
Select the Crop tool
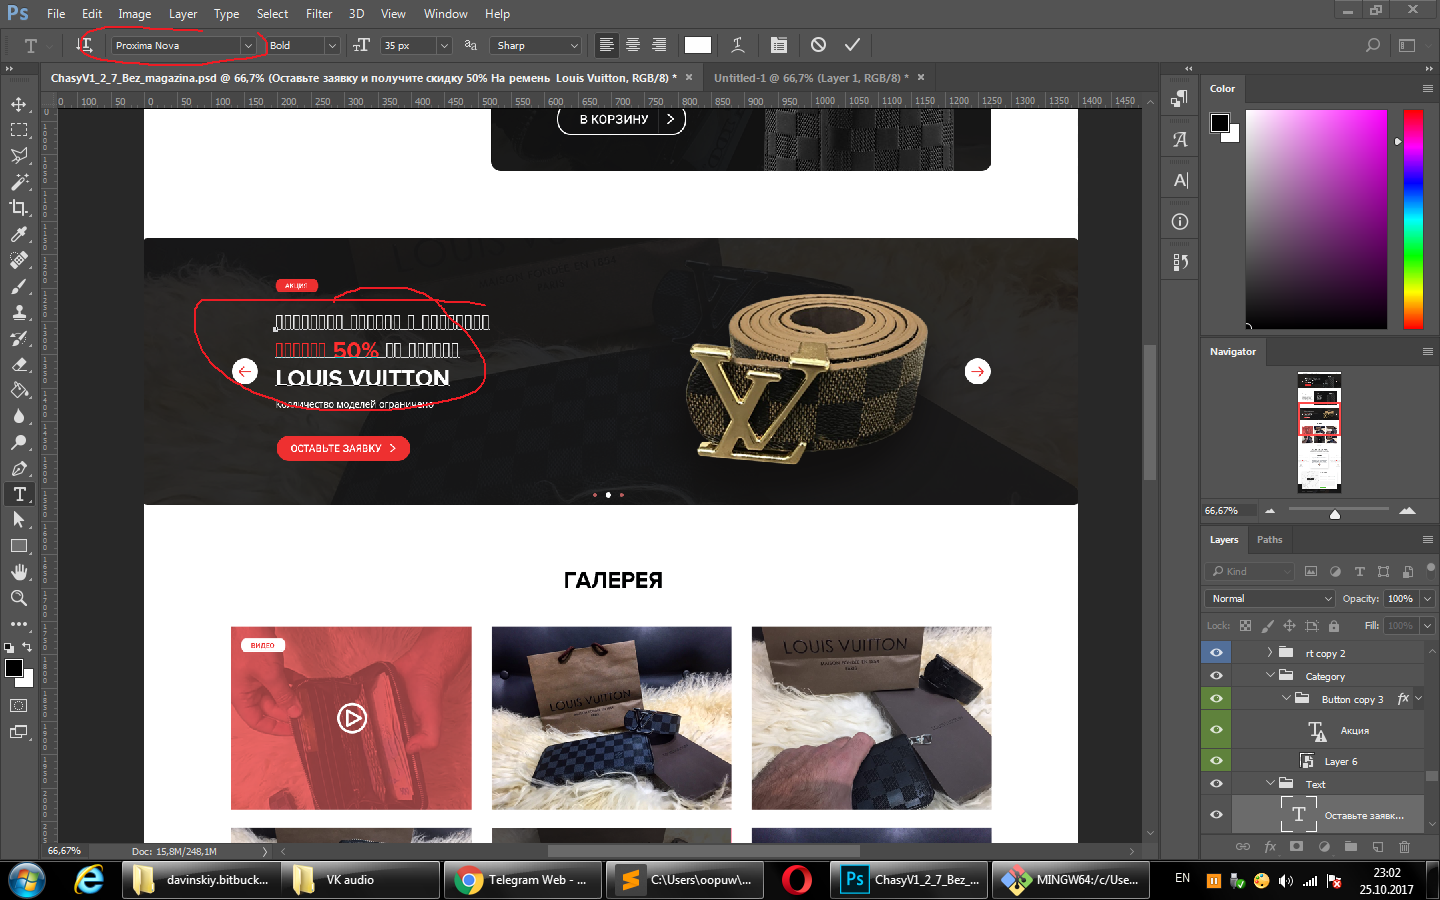pyautogui.click(x=19, y=208)
